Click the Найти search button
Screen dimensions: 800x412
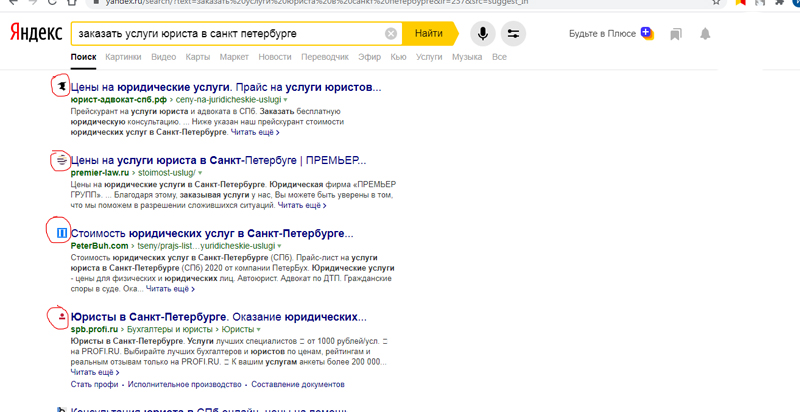point(429,34)
